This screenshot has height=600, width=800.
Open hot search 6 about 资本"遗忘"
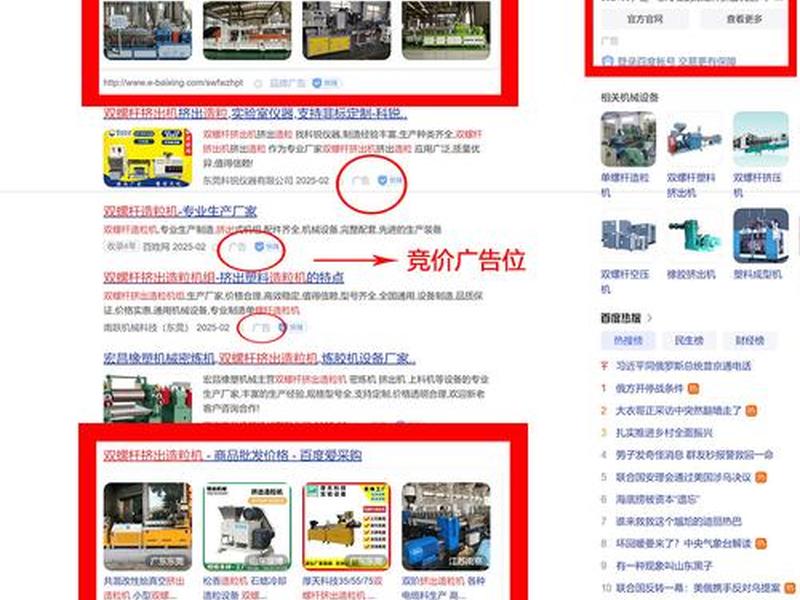coord(657,499)
